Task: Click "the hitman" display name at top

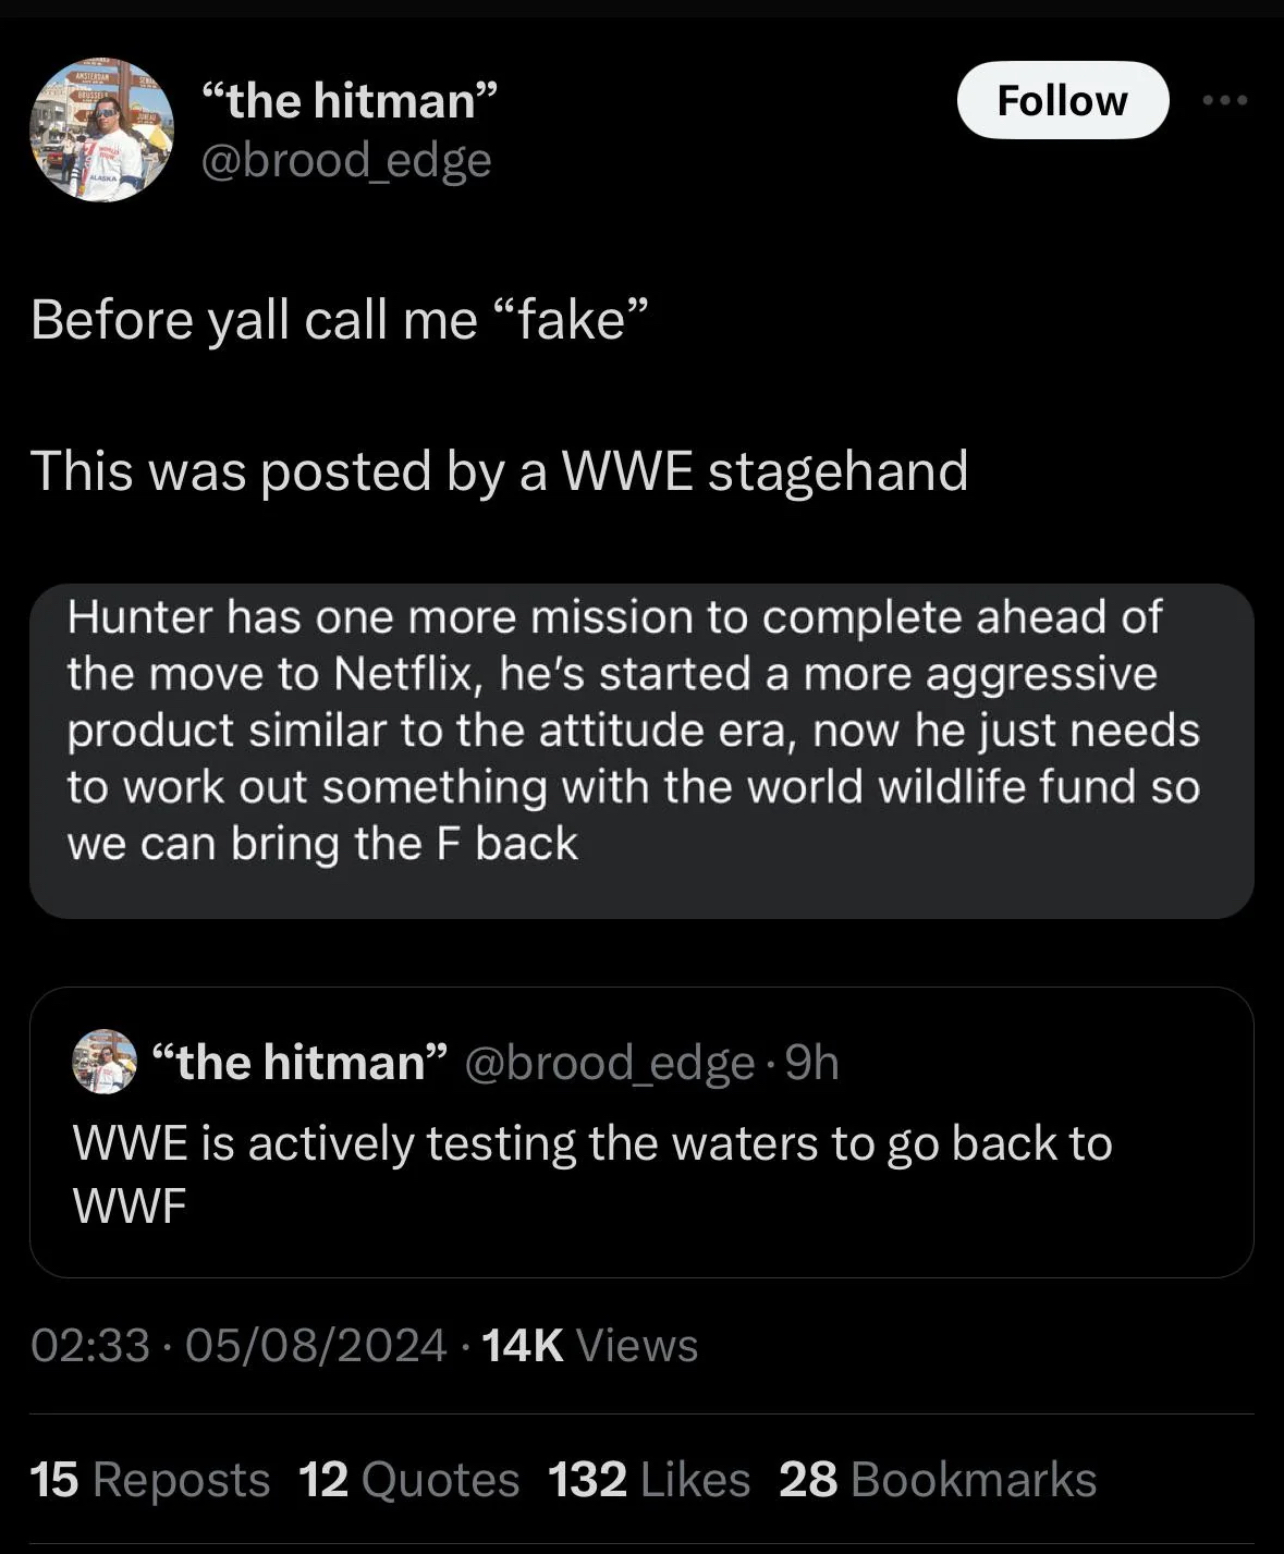Action: [349, 100]
